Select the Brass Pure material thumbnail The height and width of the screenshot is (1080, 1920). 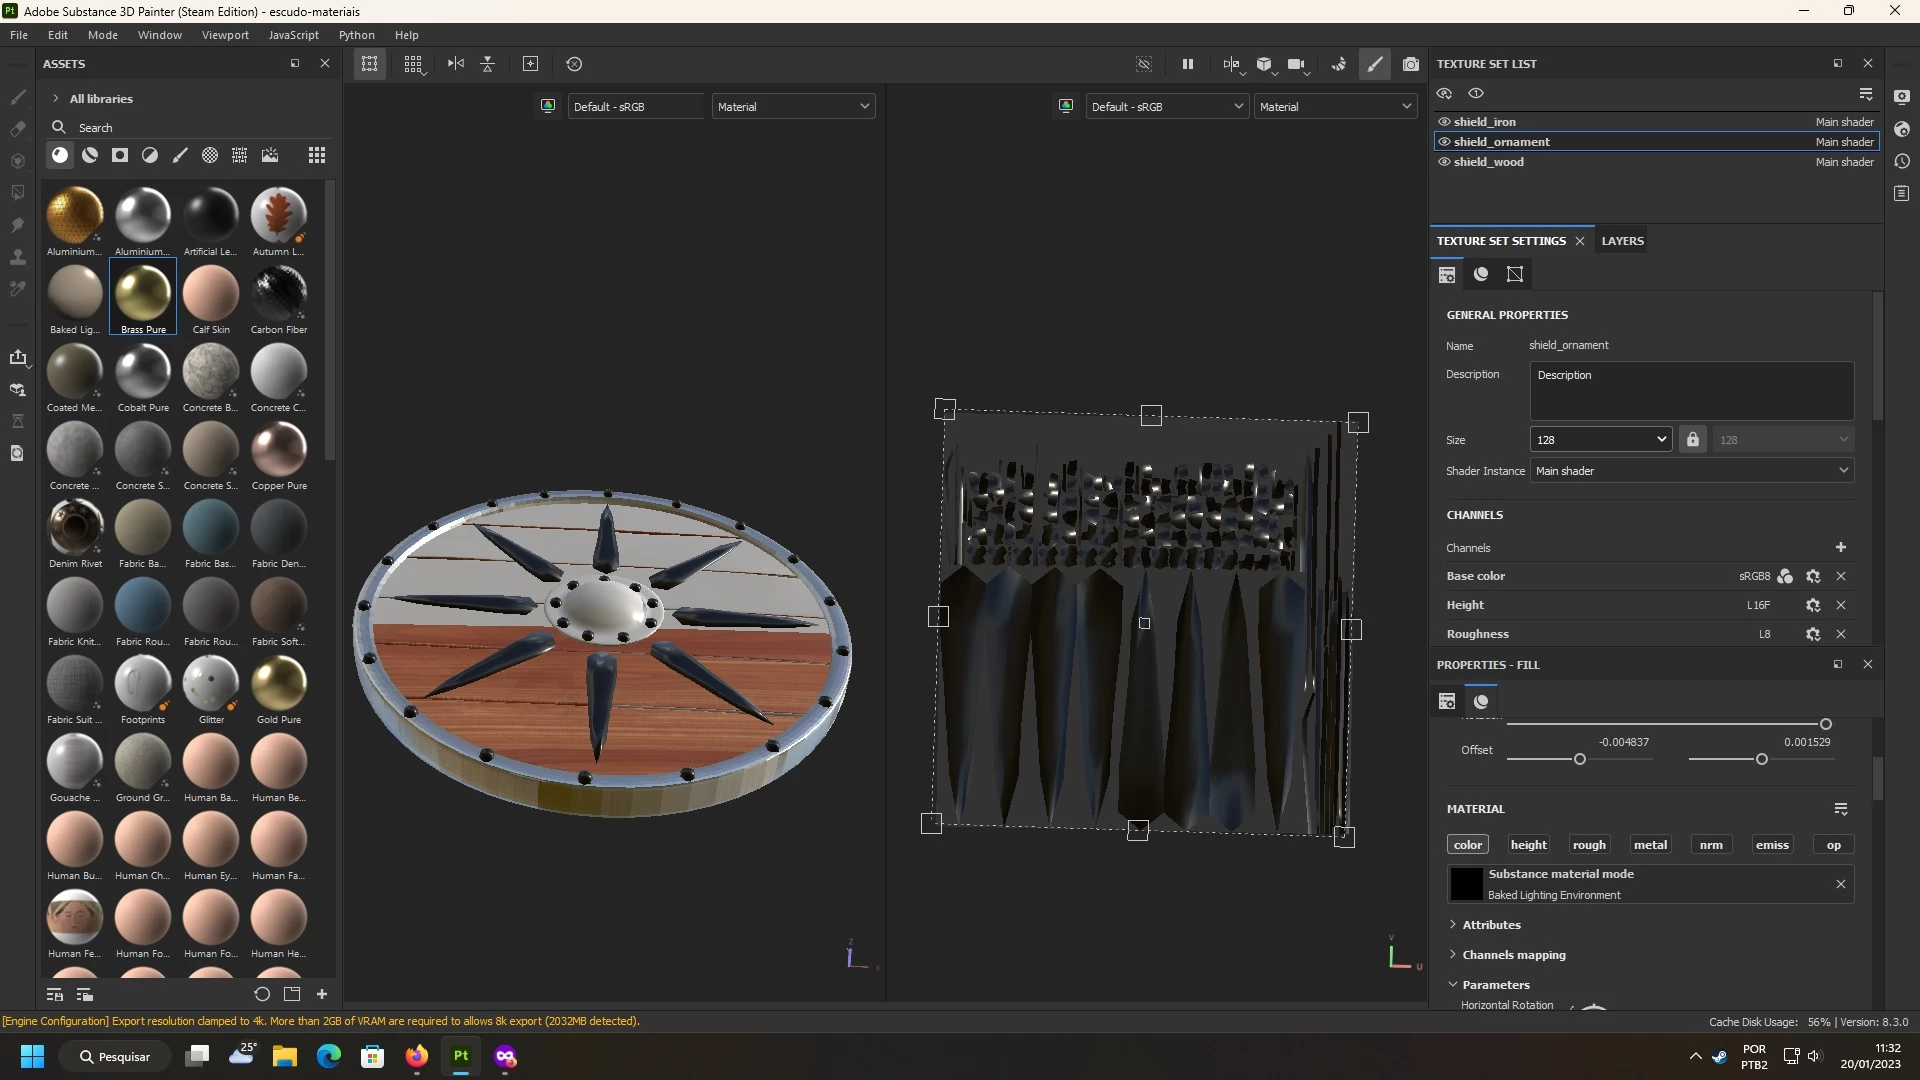(x=143, y=292)
